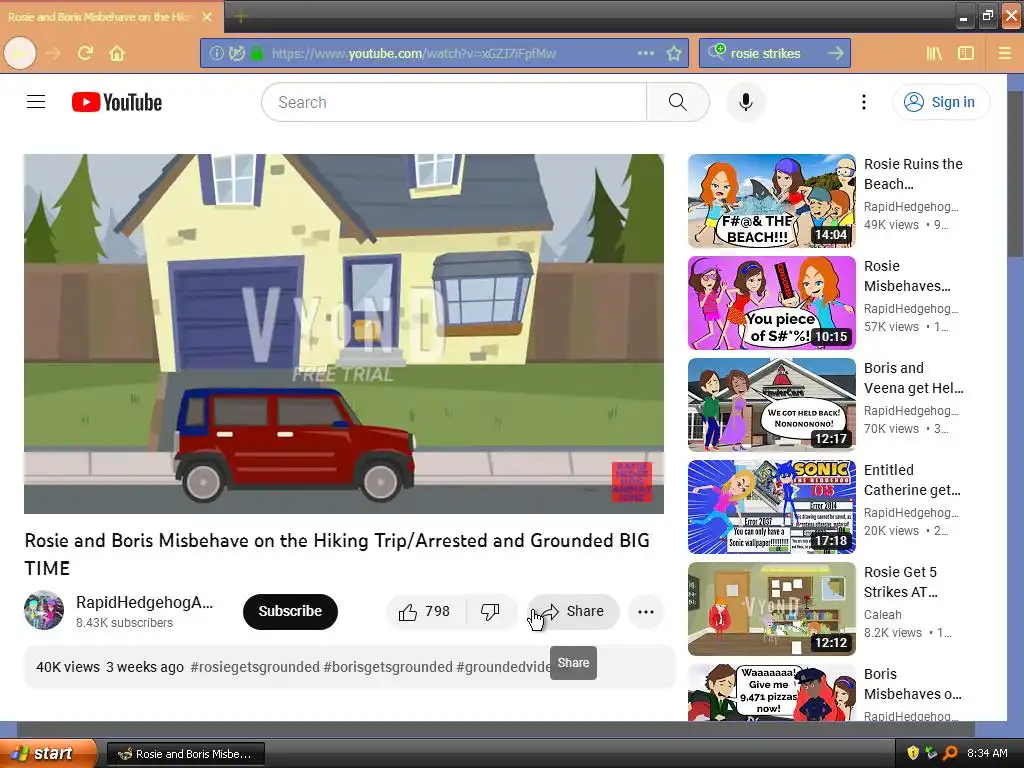The height and width of the screenshot is (768, 1024).
Task: Submit the 'rosie strikes' search arrow
Action: 835,53
